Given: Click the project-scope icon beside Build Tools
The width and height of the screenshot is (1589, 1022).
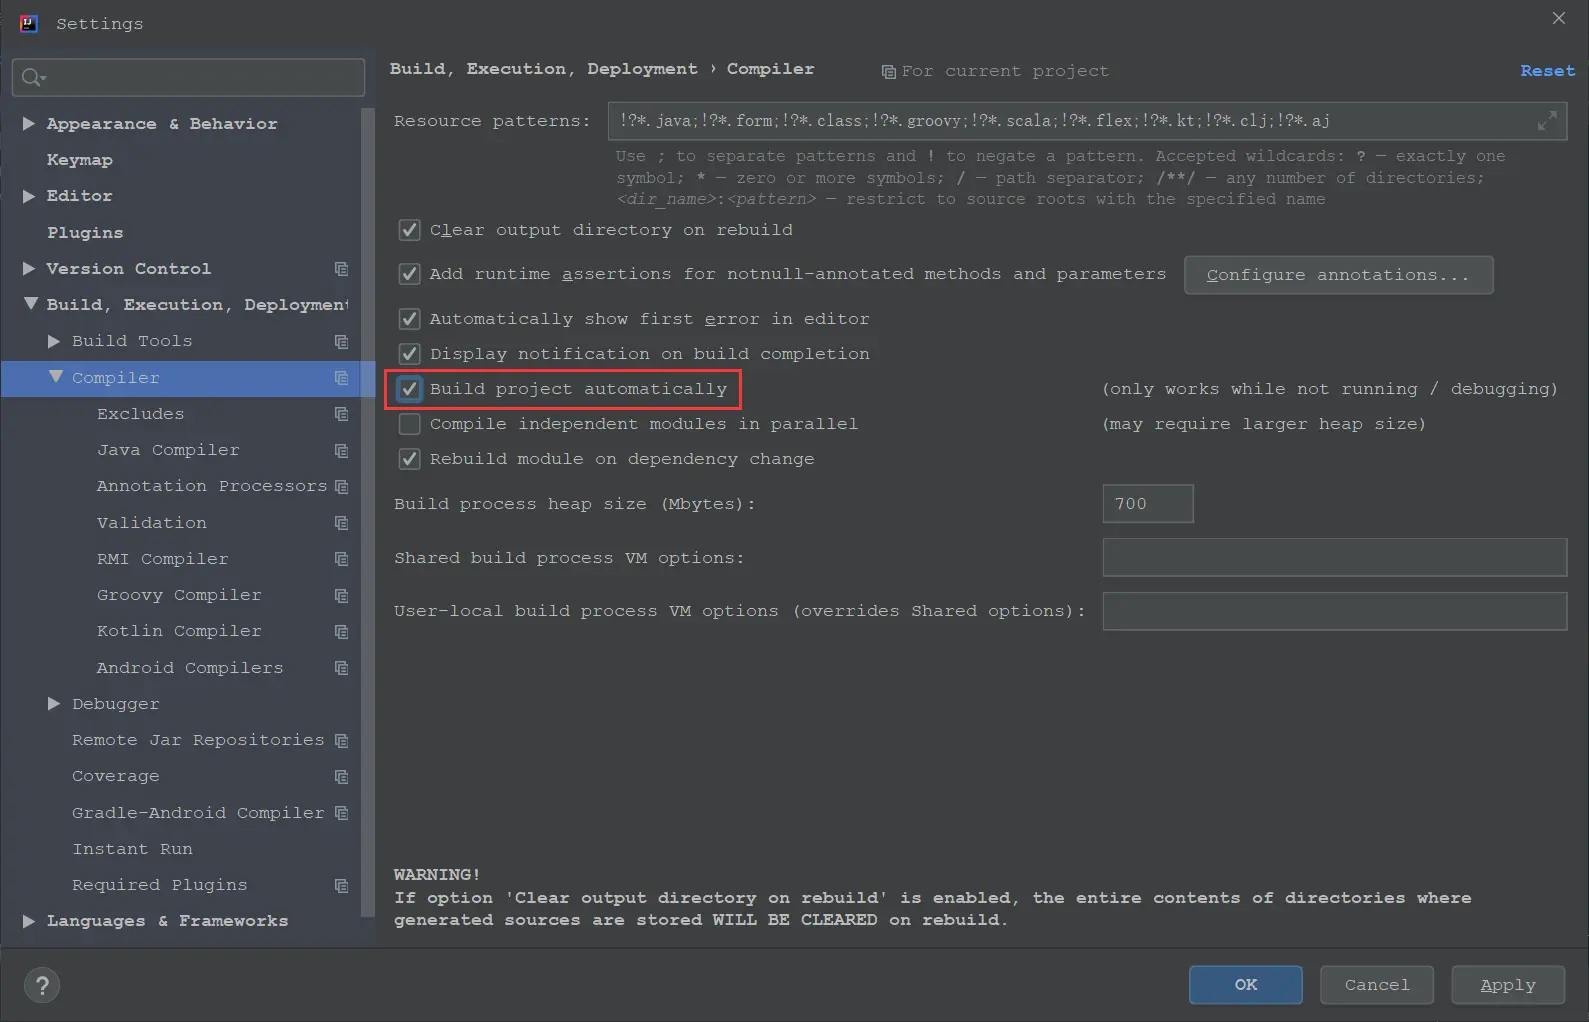Looking at the screenshot, I should tap(341, 341).
